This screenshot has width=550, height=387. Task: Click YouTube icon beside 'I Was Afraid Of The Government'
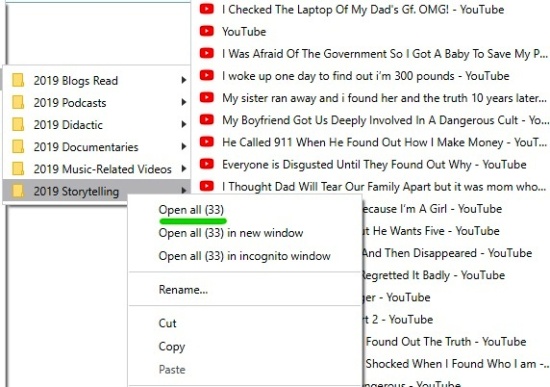[207, 53]
